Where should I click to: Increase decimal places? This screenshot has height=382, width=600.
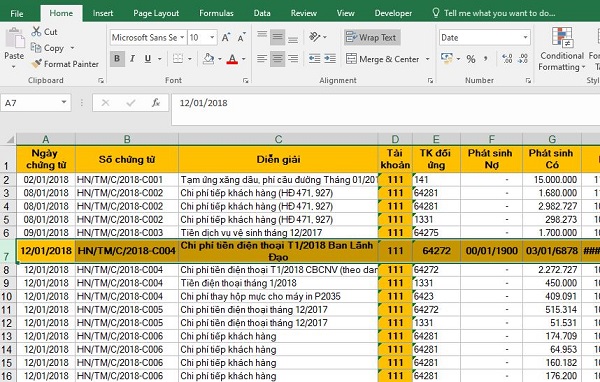tap(508, 59)
